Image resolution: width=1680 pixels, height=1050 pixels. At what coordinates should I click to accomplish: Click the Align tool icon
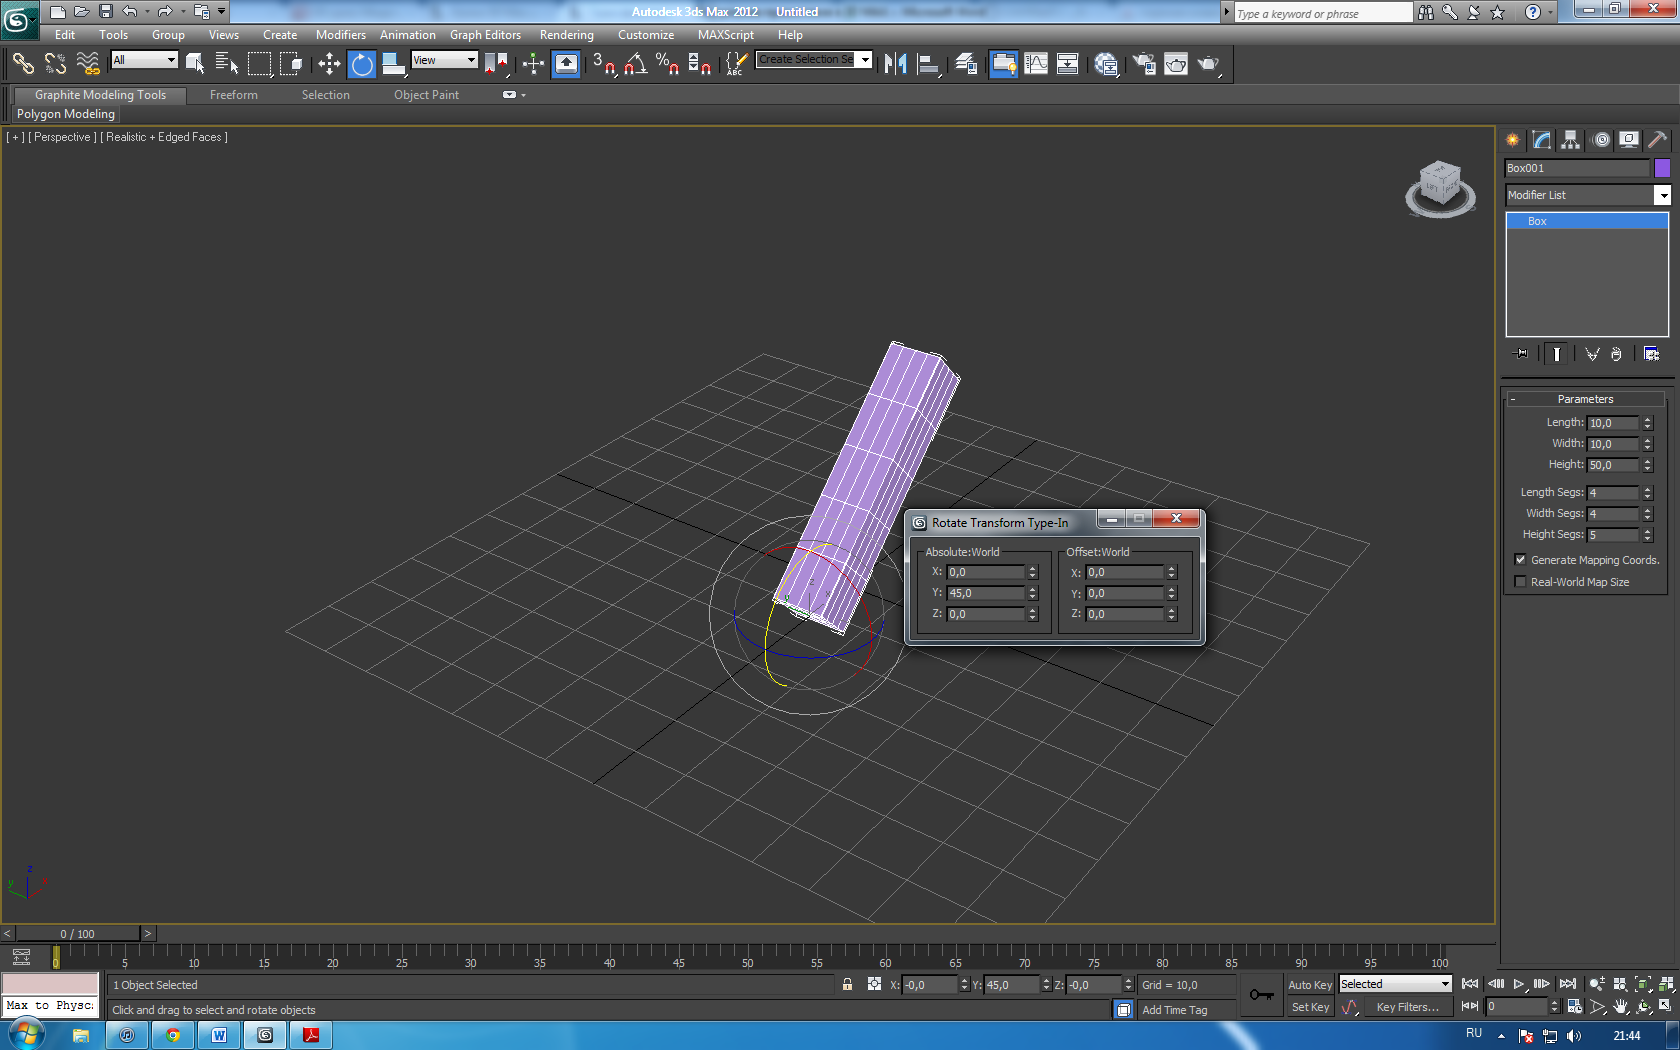point(928,64)
